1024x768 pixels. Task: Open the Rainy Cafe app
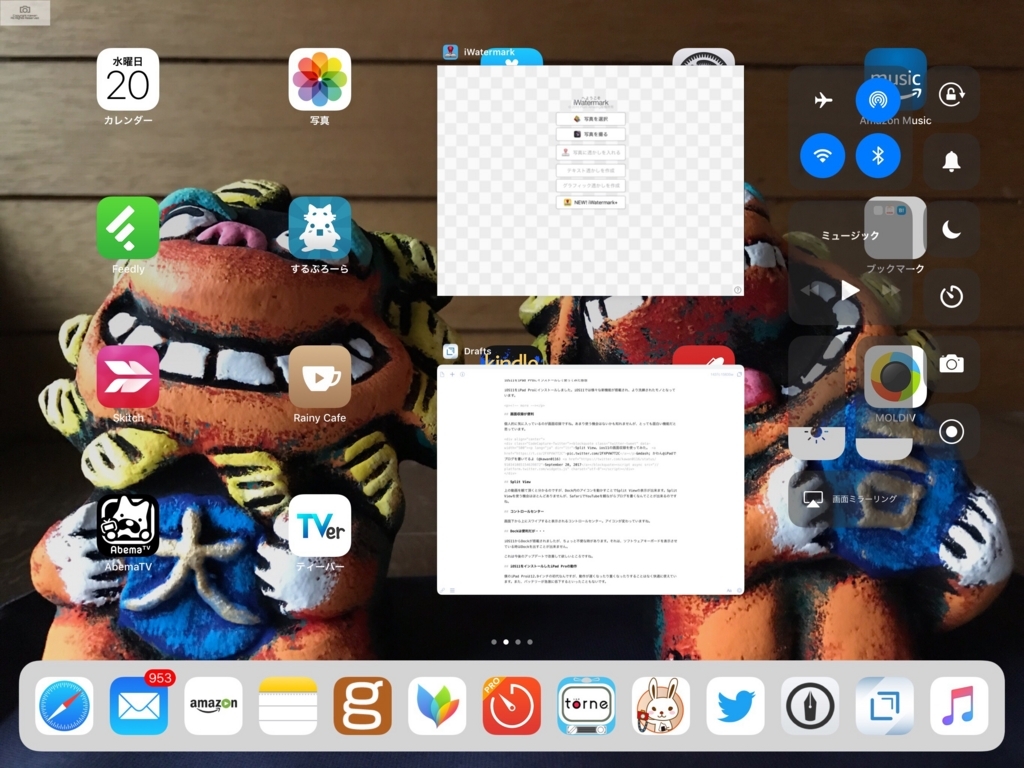click(x=319, y=377)
